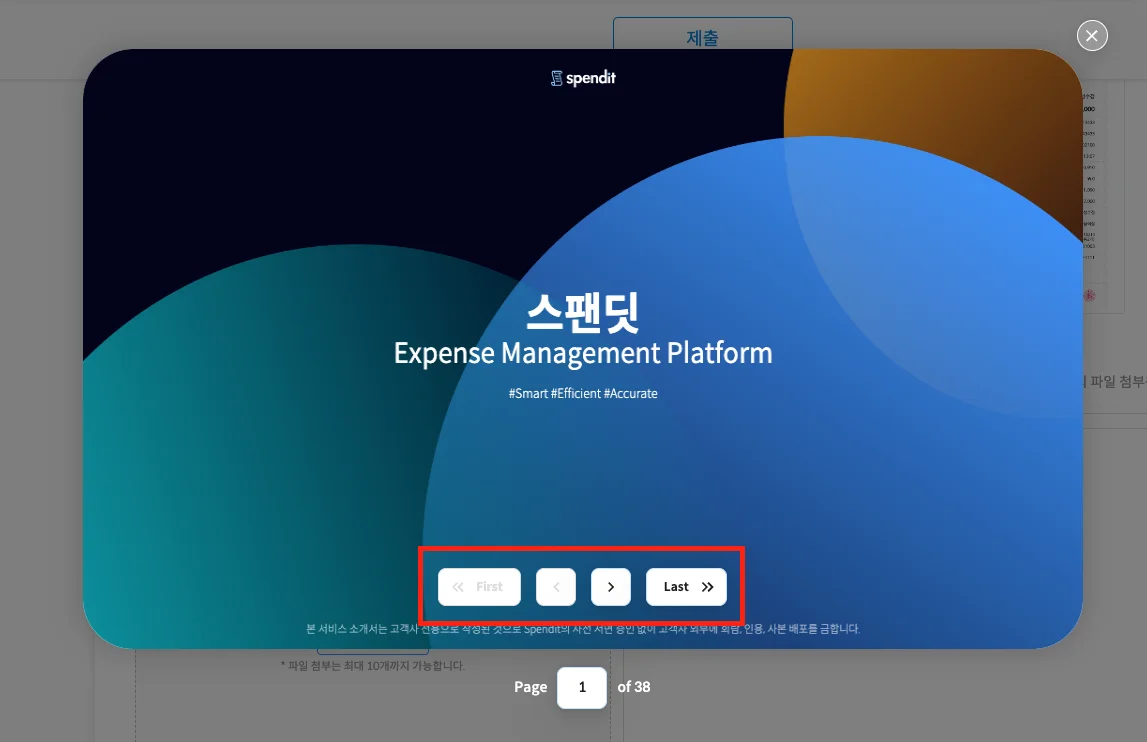Viewport: 1147px width, 742px height.
Task: Click the 'Expense Management Platform' title text
Action: (583, 353)
